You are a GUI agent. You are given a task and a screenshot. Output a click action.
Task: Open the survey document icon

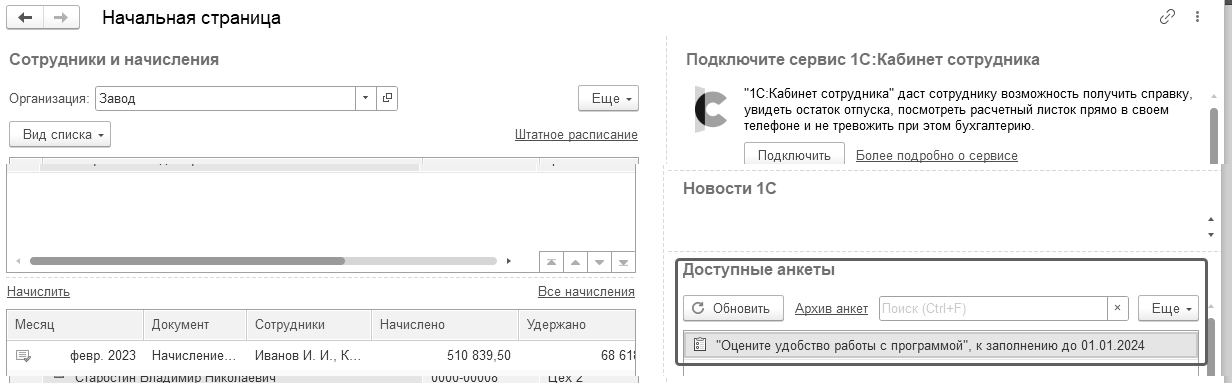(x=700, y=345)
